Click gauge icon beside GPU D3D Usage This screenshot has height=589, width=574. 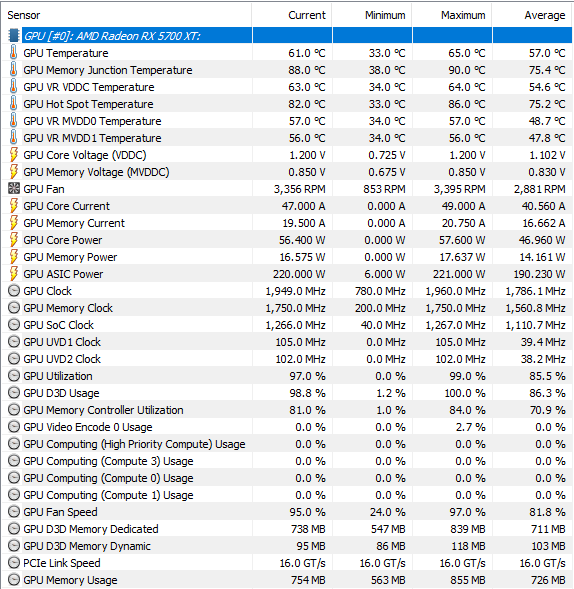[14, 393]
